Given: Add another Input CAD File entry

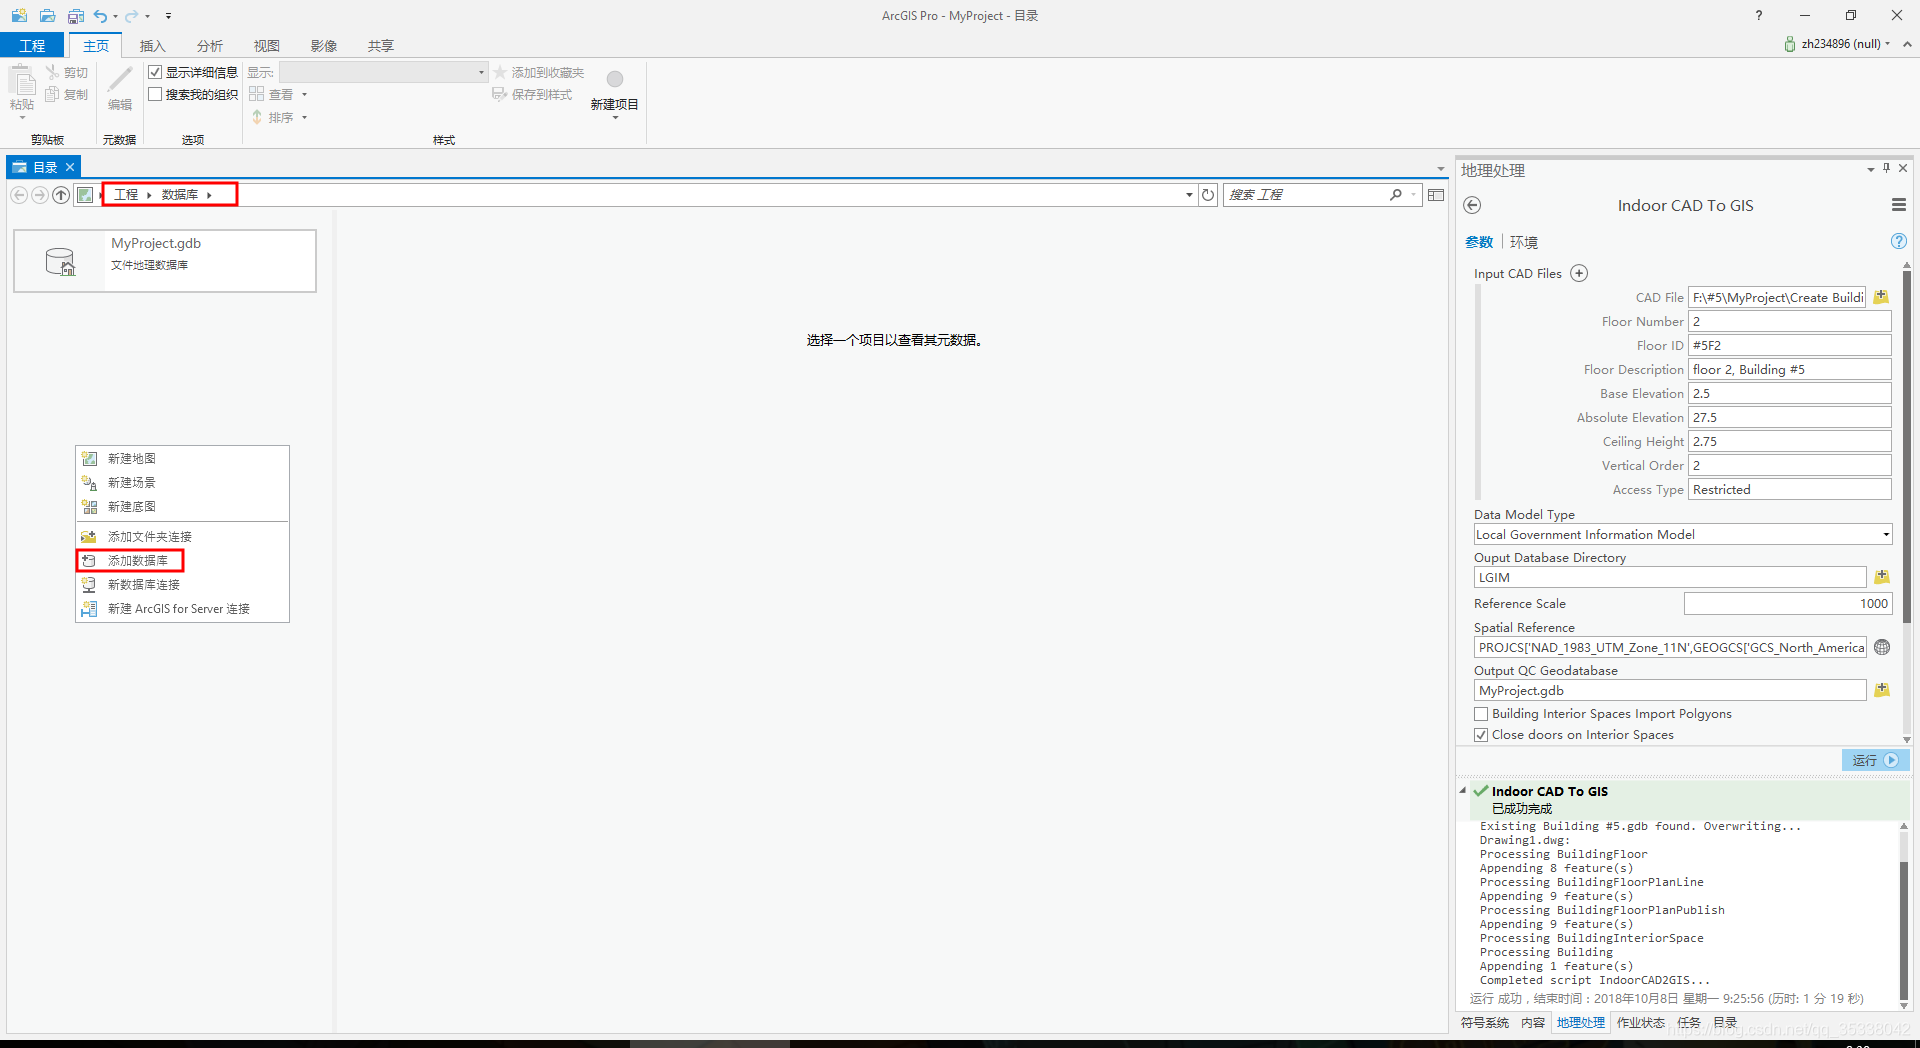Looking at the screenshot, I should pos(1579,273).
